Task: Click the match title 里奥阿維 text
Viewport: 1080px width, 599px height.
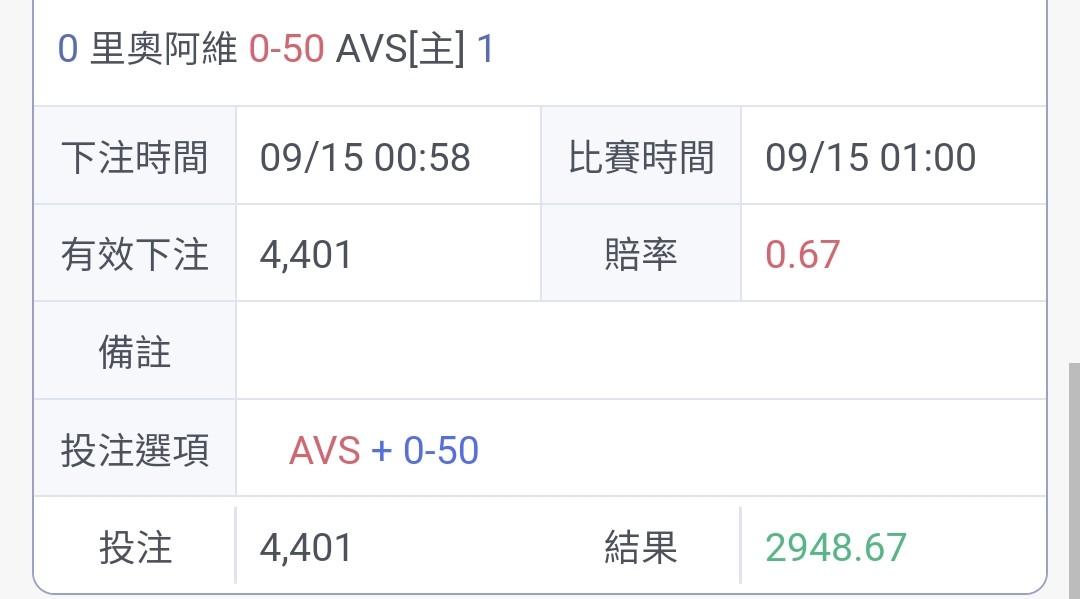Action: click(163, 49)
